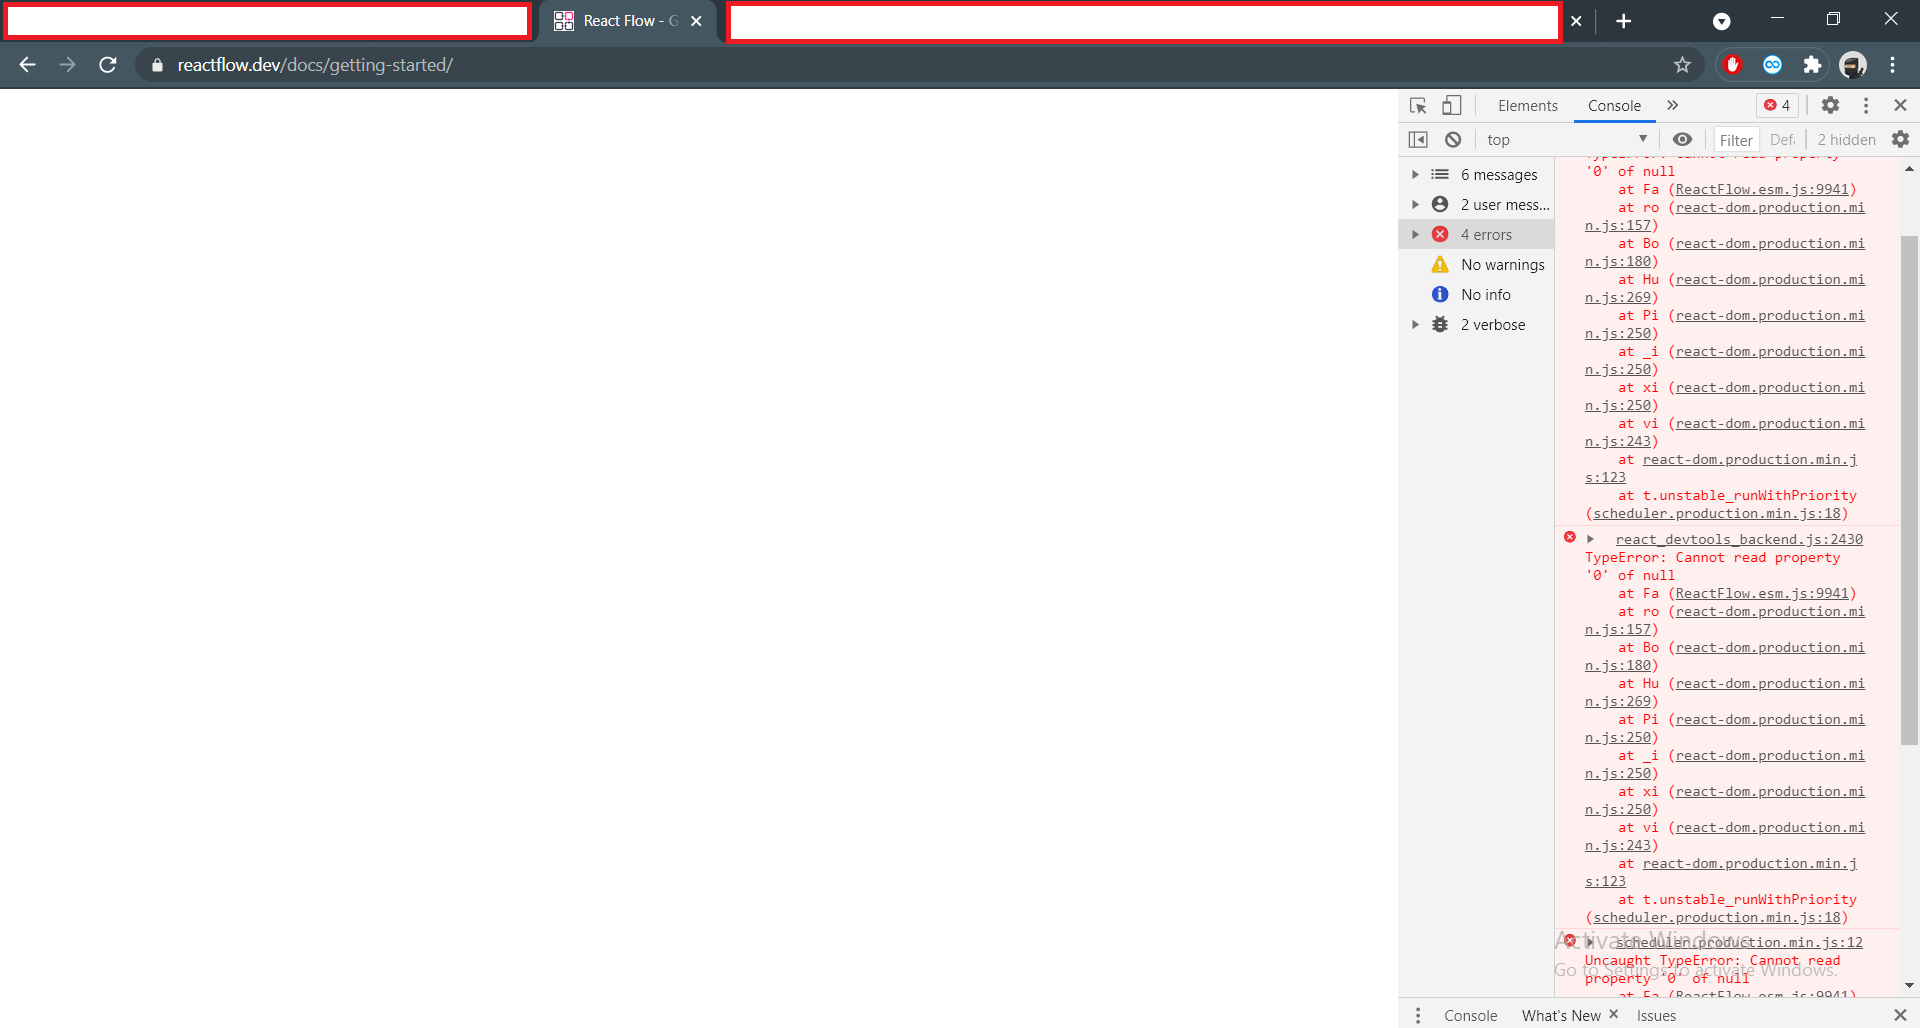Switch to the Elements tab
Screen dimensions: 1920x1028
(x=1528, y=105)
